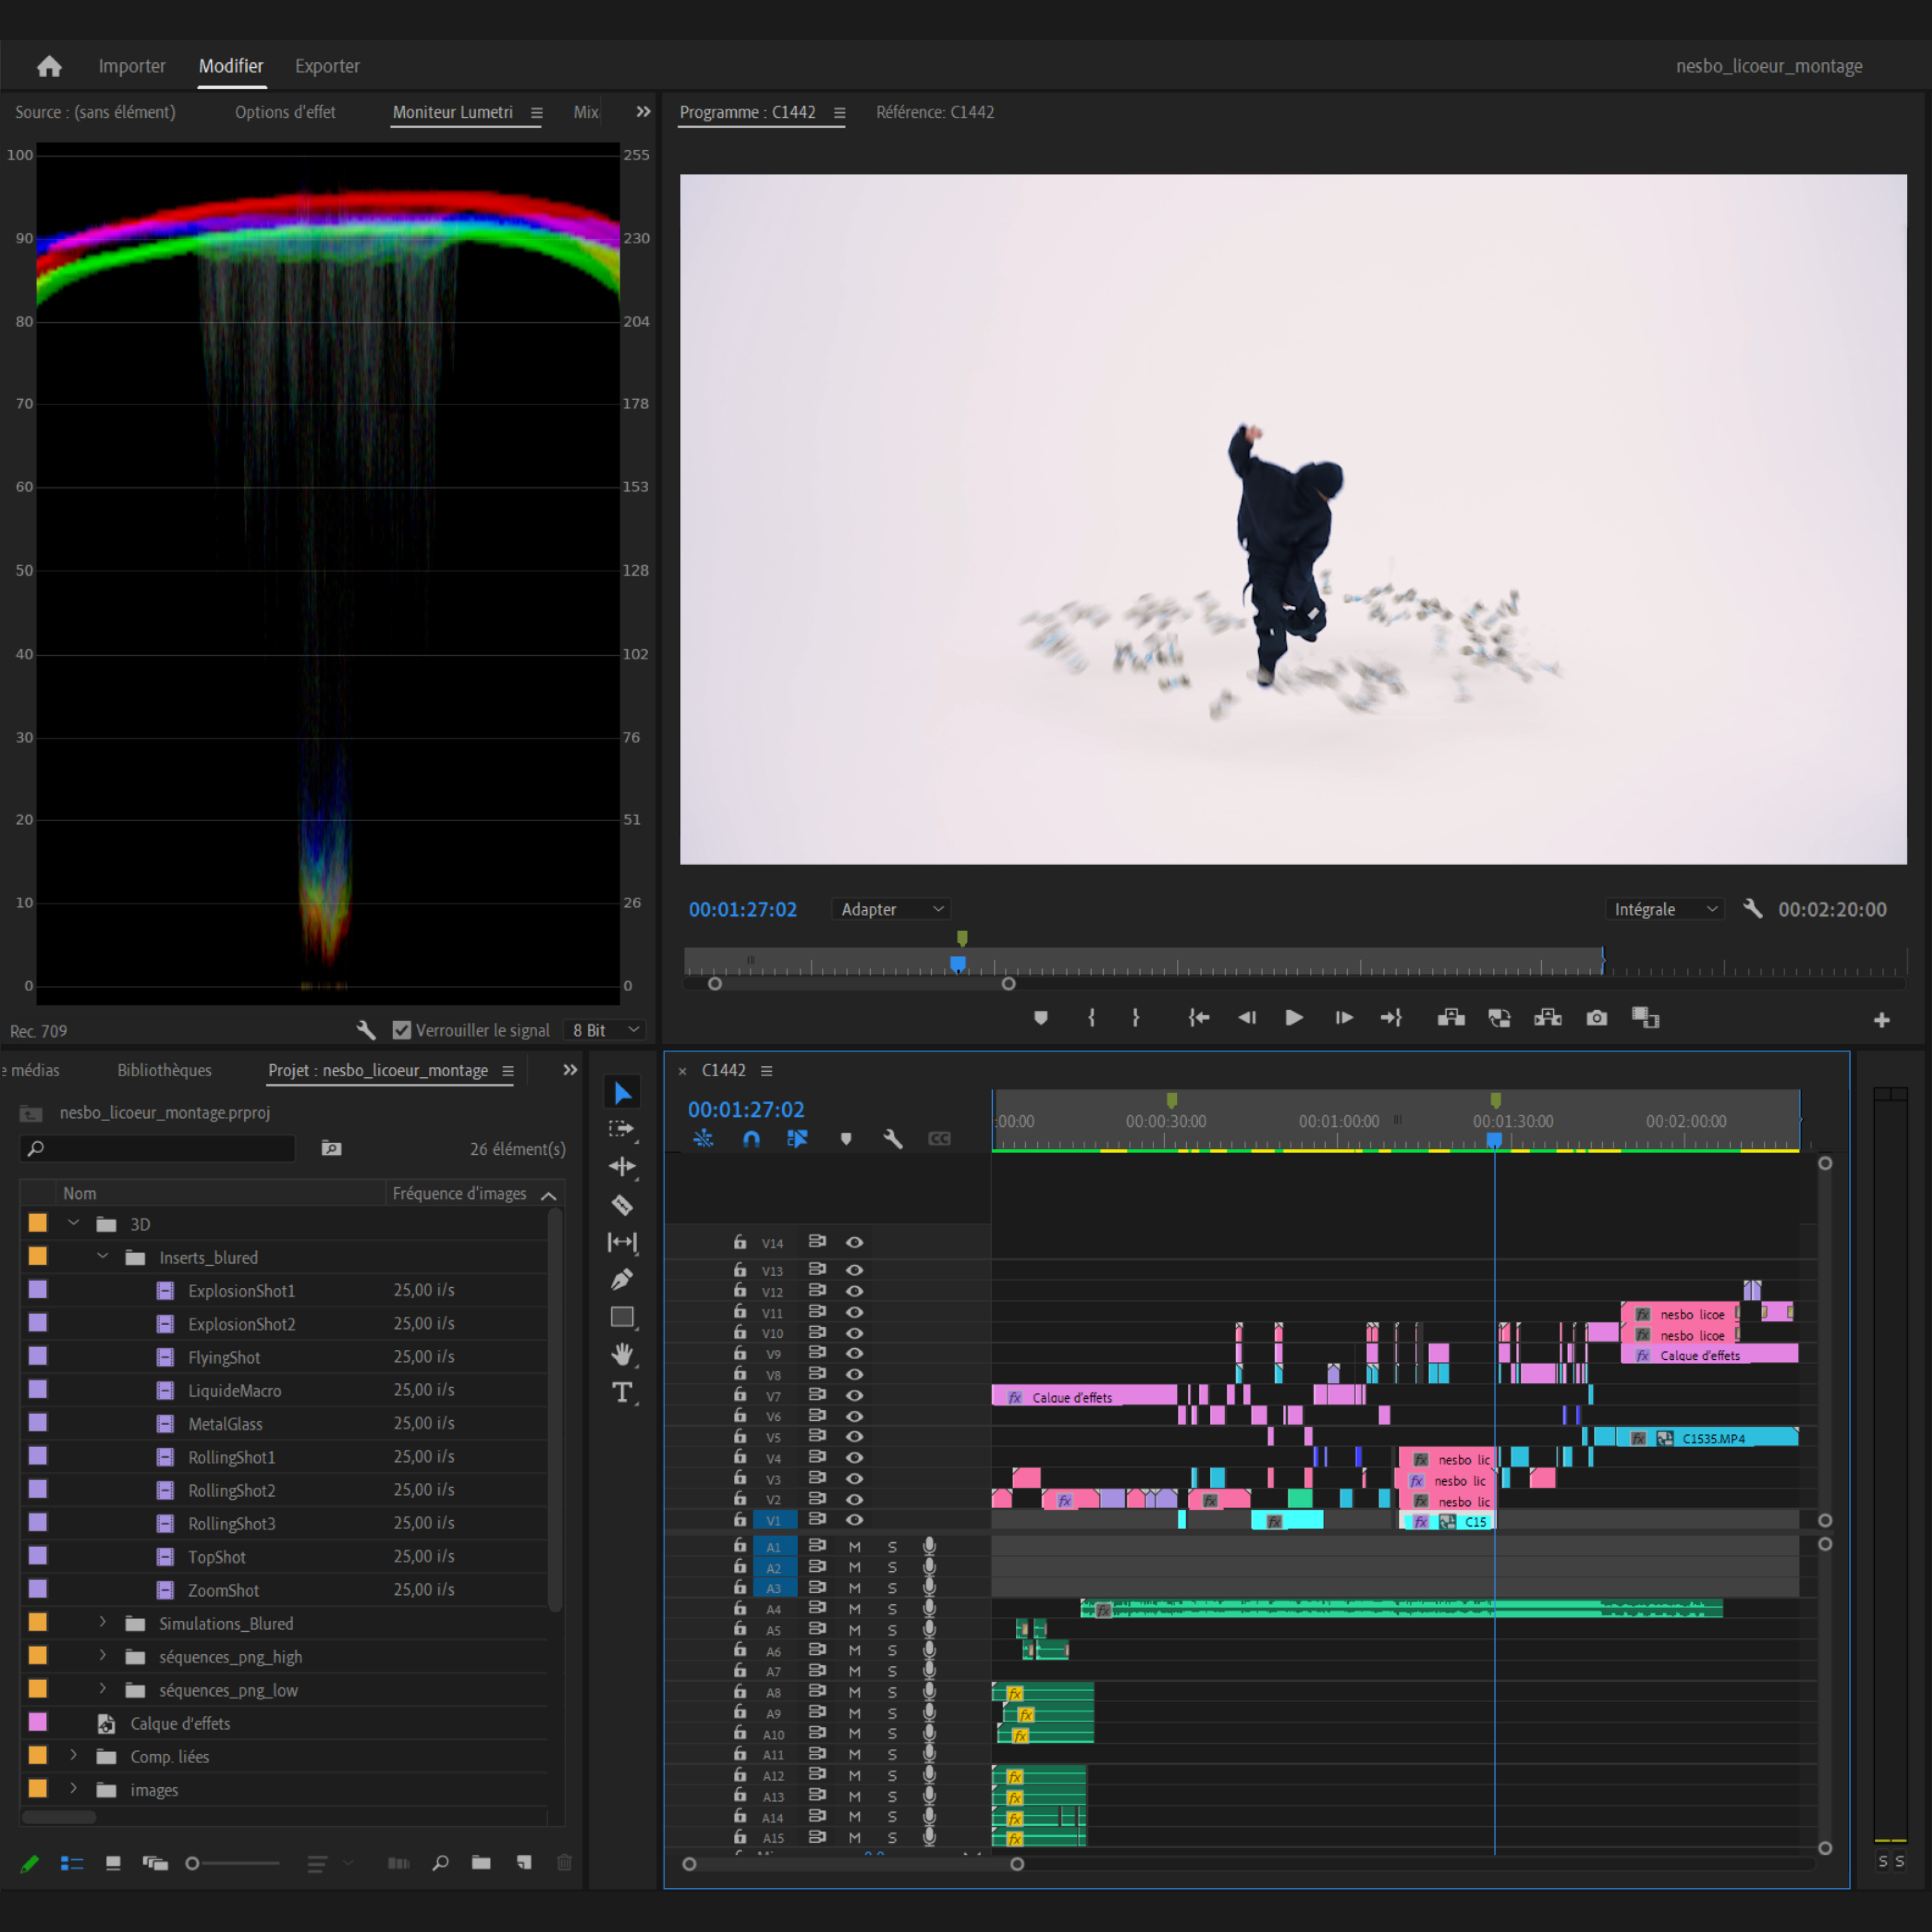Open the Home screen icon

point(49,66)
